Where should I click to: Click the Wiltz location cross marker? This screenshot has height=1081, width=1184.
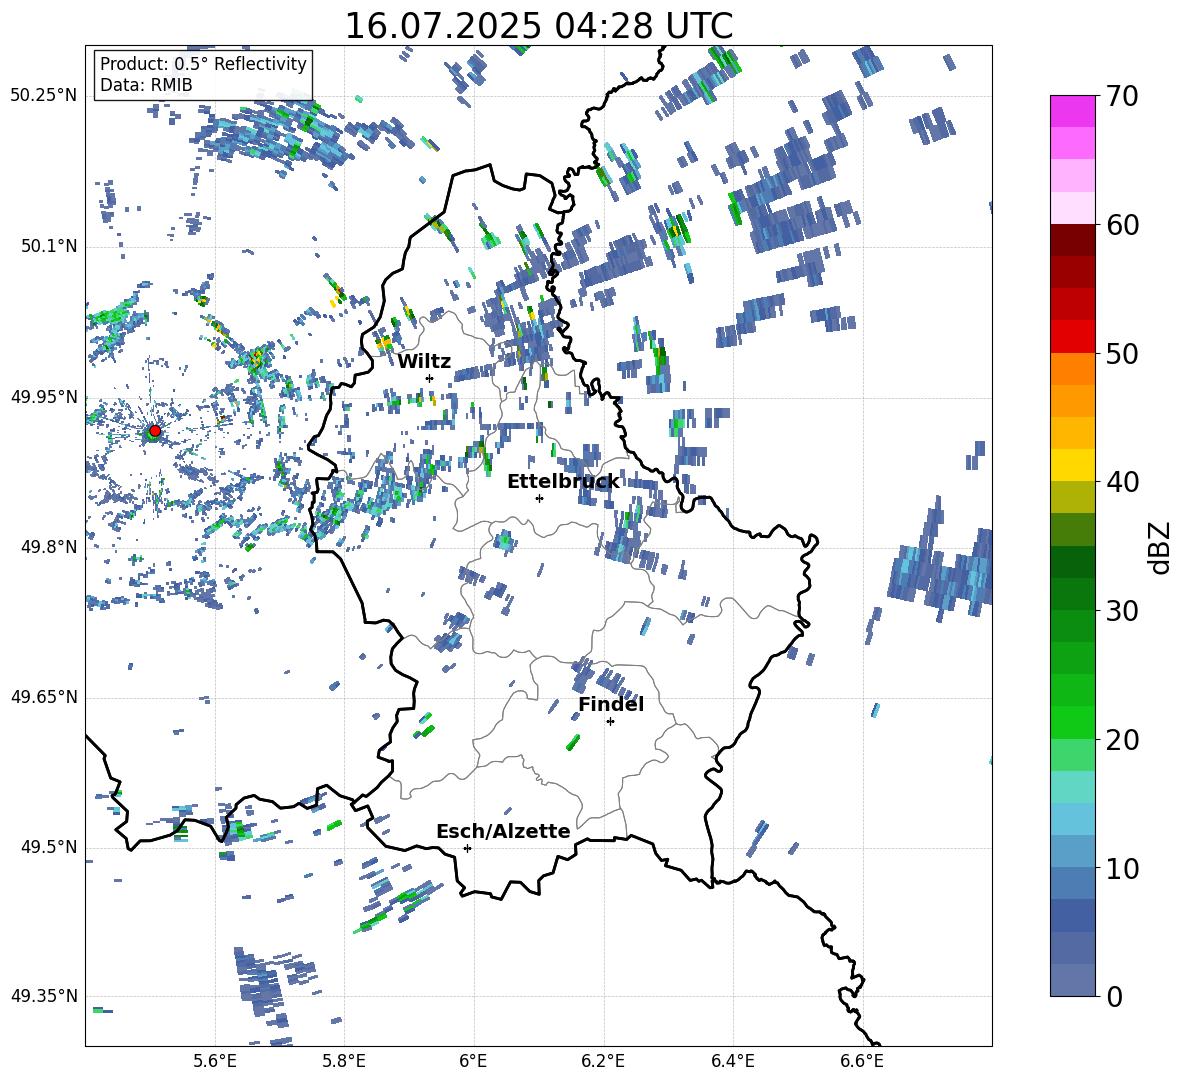430,378
